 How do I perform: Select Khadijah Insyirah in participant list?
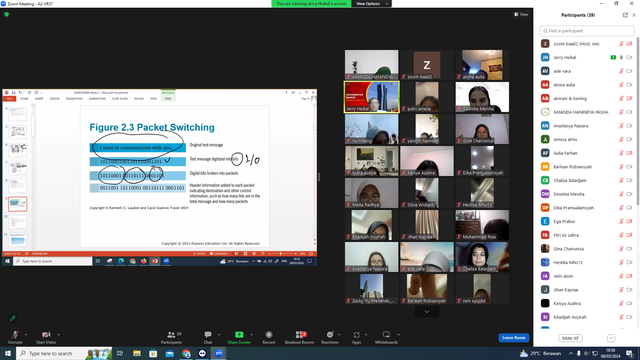(587, 317)
